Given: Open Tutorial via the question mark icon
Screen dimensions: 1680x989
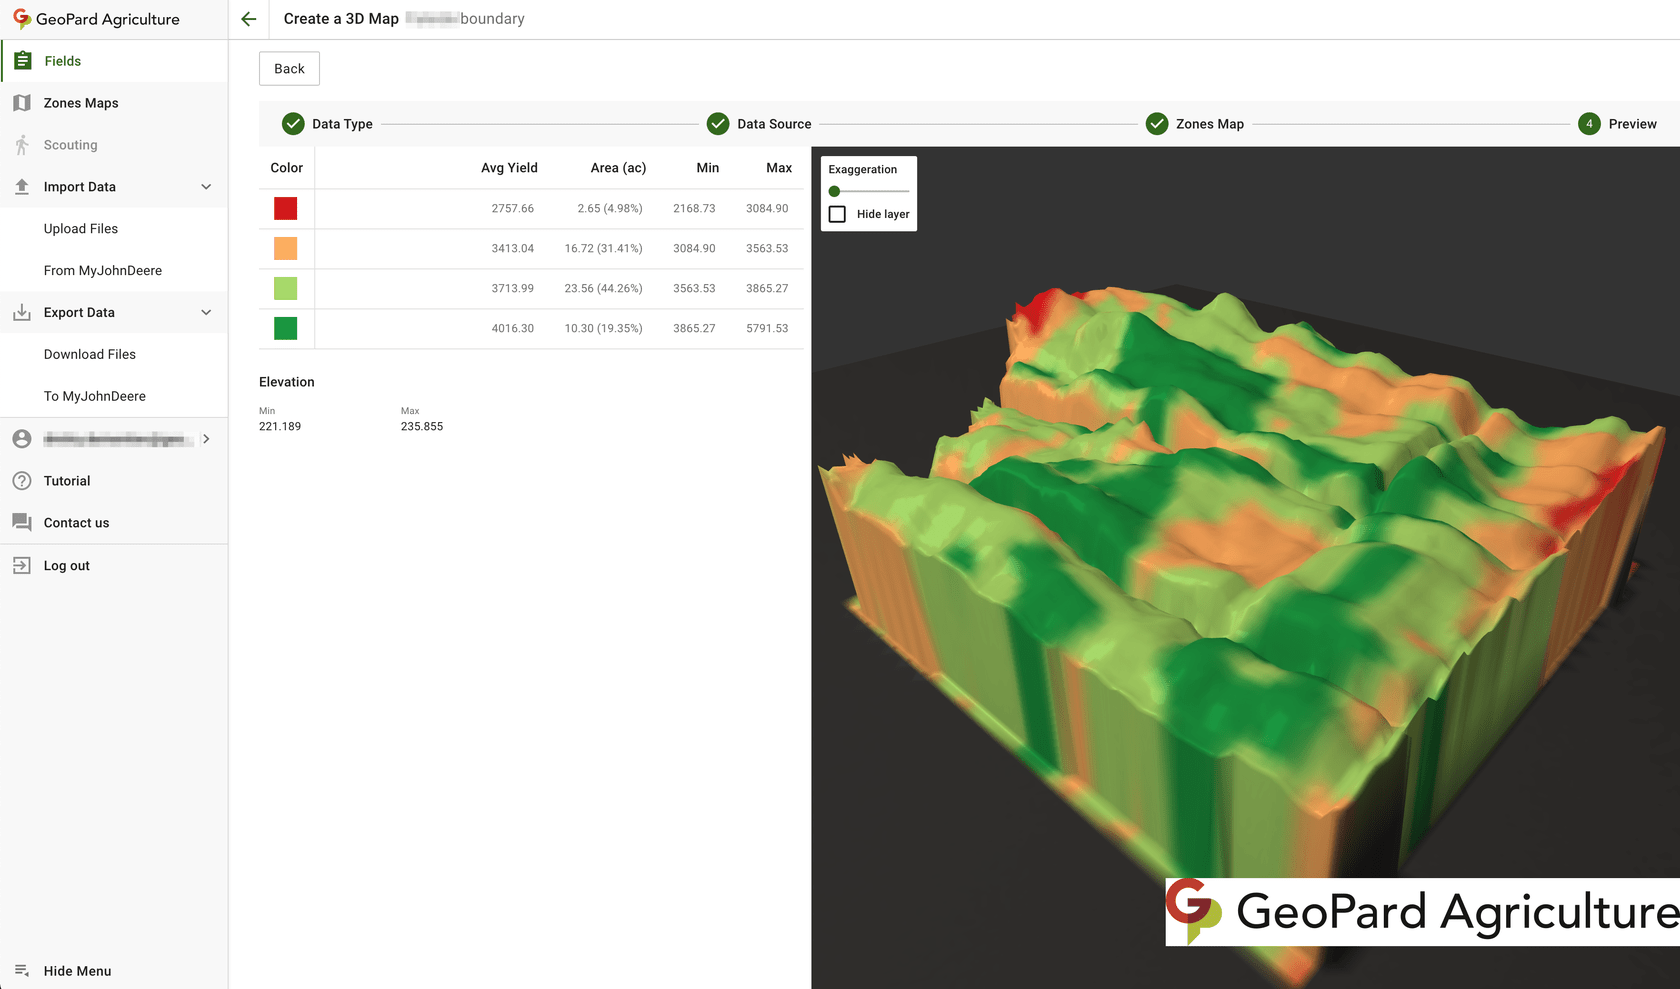Looking at the screenshot, I should click(x=21, y=480).
